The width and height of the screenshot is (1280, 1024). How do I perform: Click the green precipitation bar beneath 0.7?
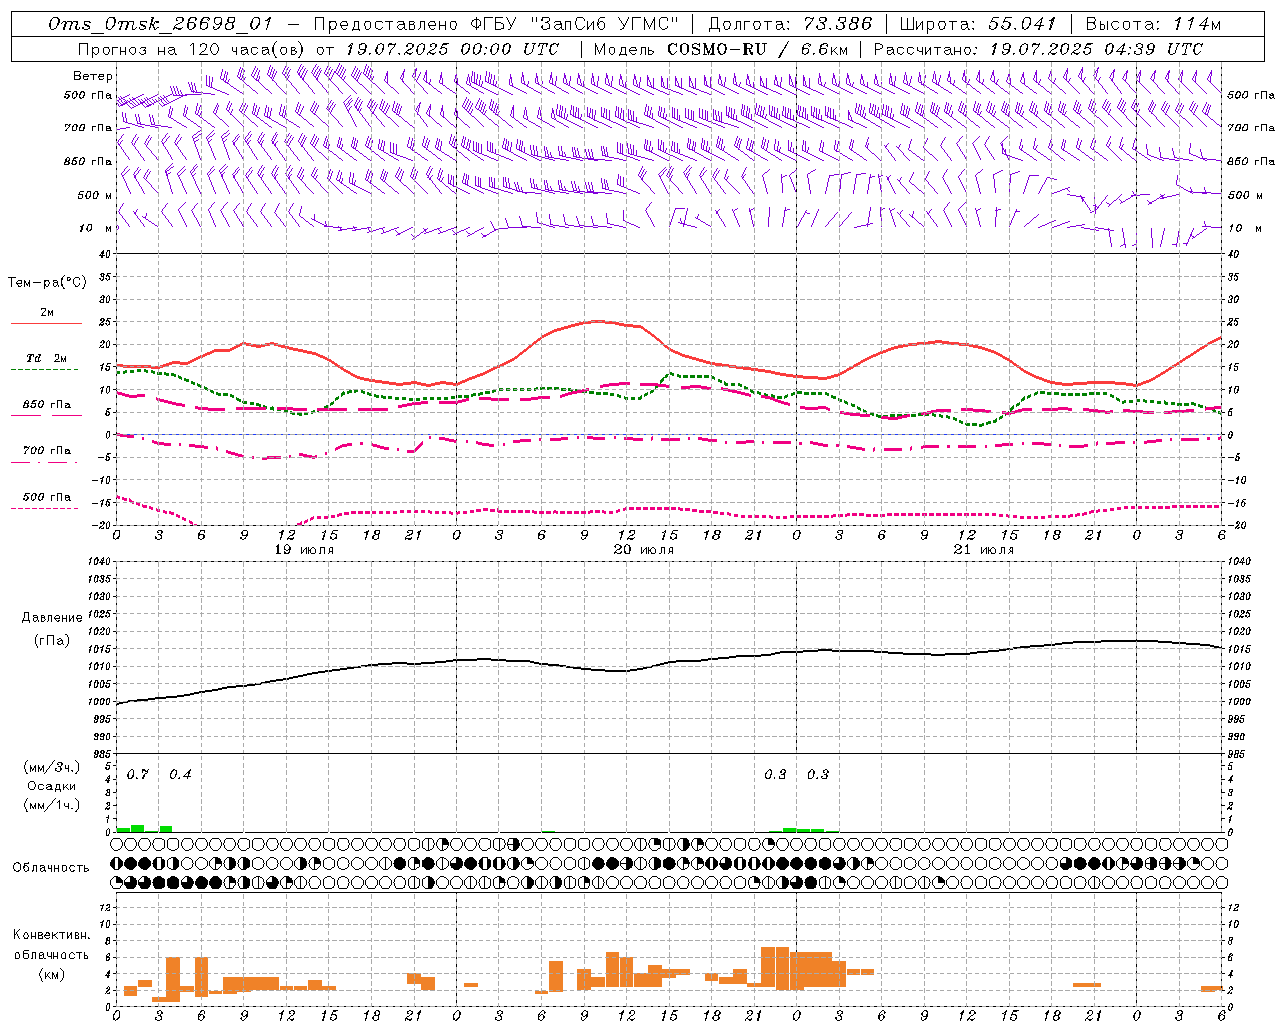click(x=138, y=828)
